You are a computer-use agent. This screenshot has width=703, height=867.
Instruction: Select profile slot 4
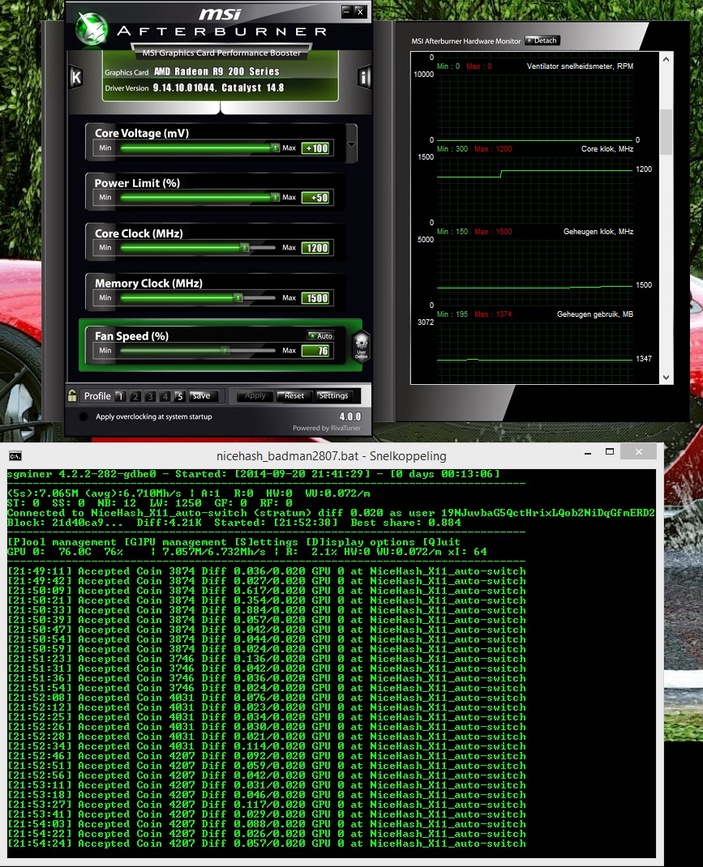[164, 396]
